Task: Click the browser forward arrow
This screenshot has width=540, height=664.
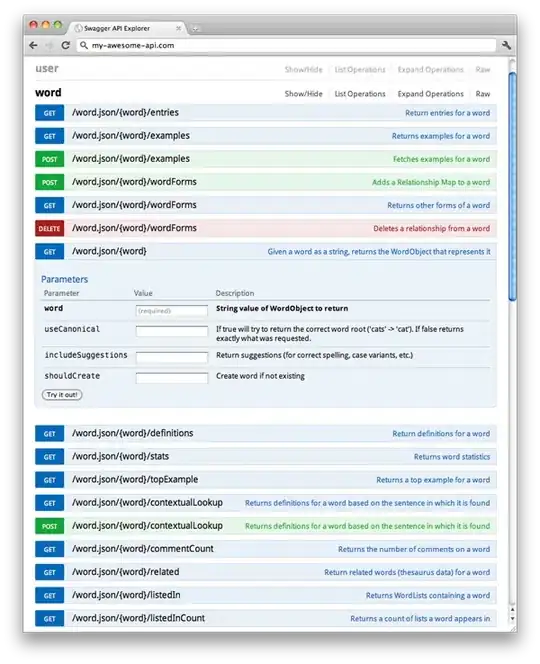Action: tap(49, 45)
